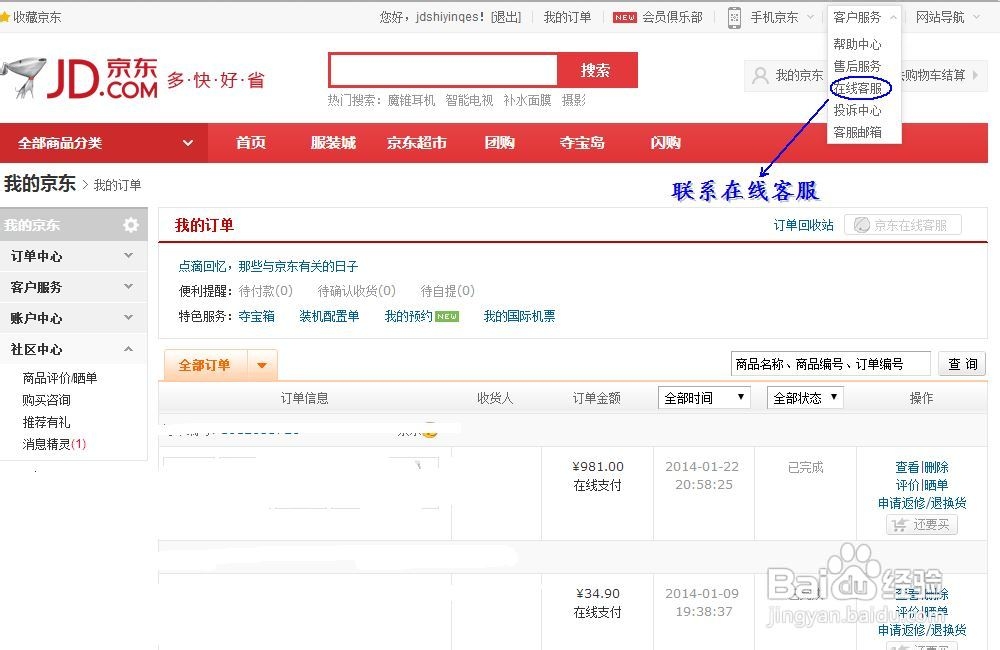Click 消息精灵(1) in the sidebar
The image size is (1000, 650).
click(52, 443)
